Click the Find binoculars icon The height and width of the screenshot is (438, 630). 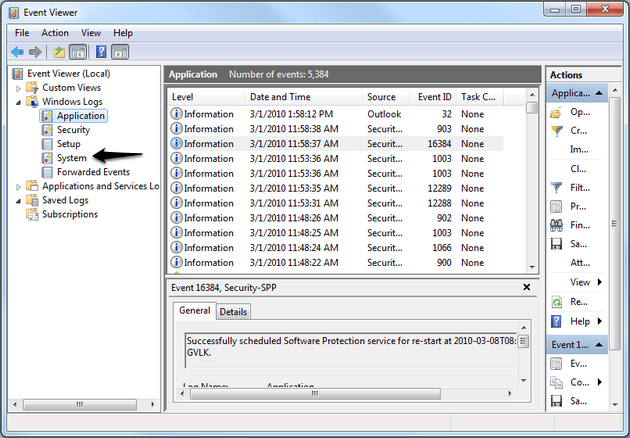(556, 225)
